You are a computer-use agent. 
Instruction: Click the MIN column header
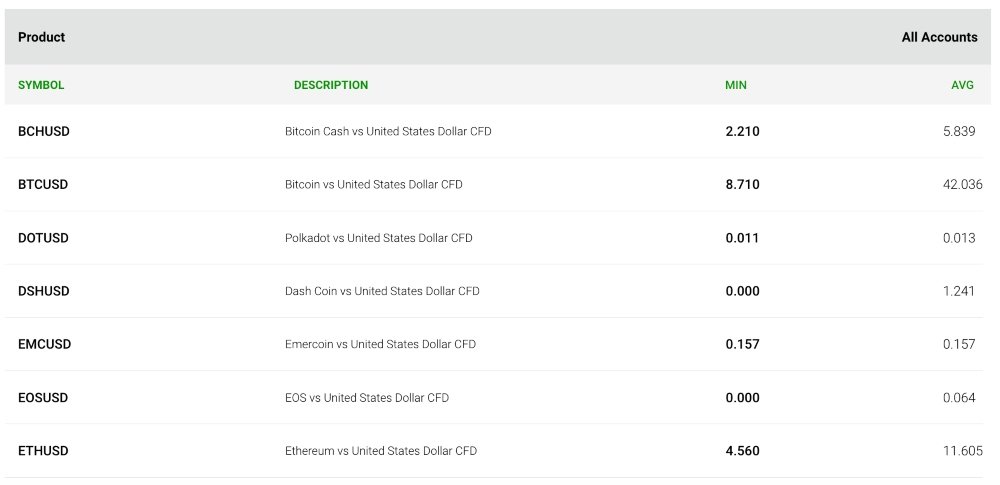736,85
